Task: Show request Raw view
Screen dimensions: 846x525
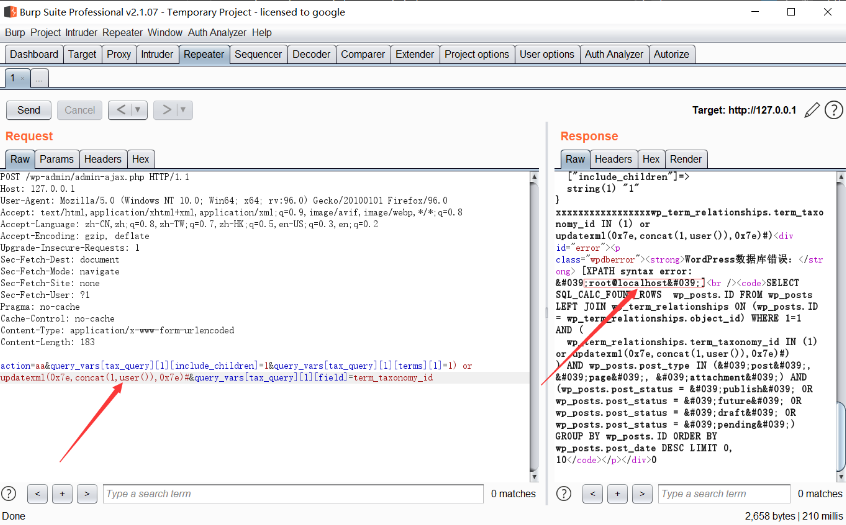Action: [20, 159]
